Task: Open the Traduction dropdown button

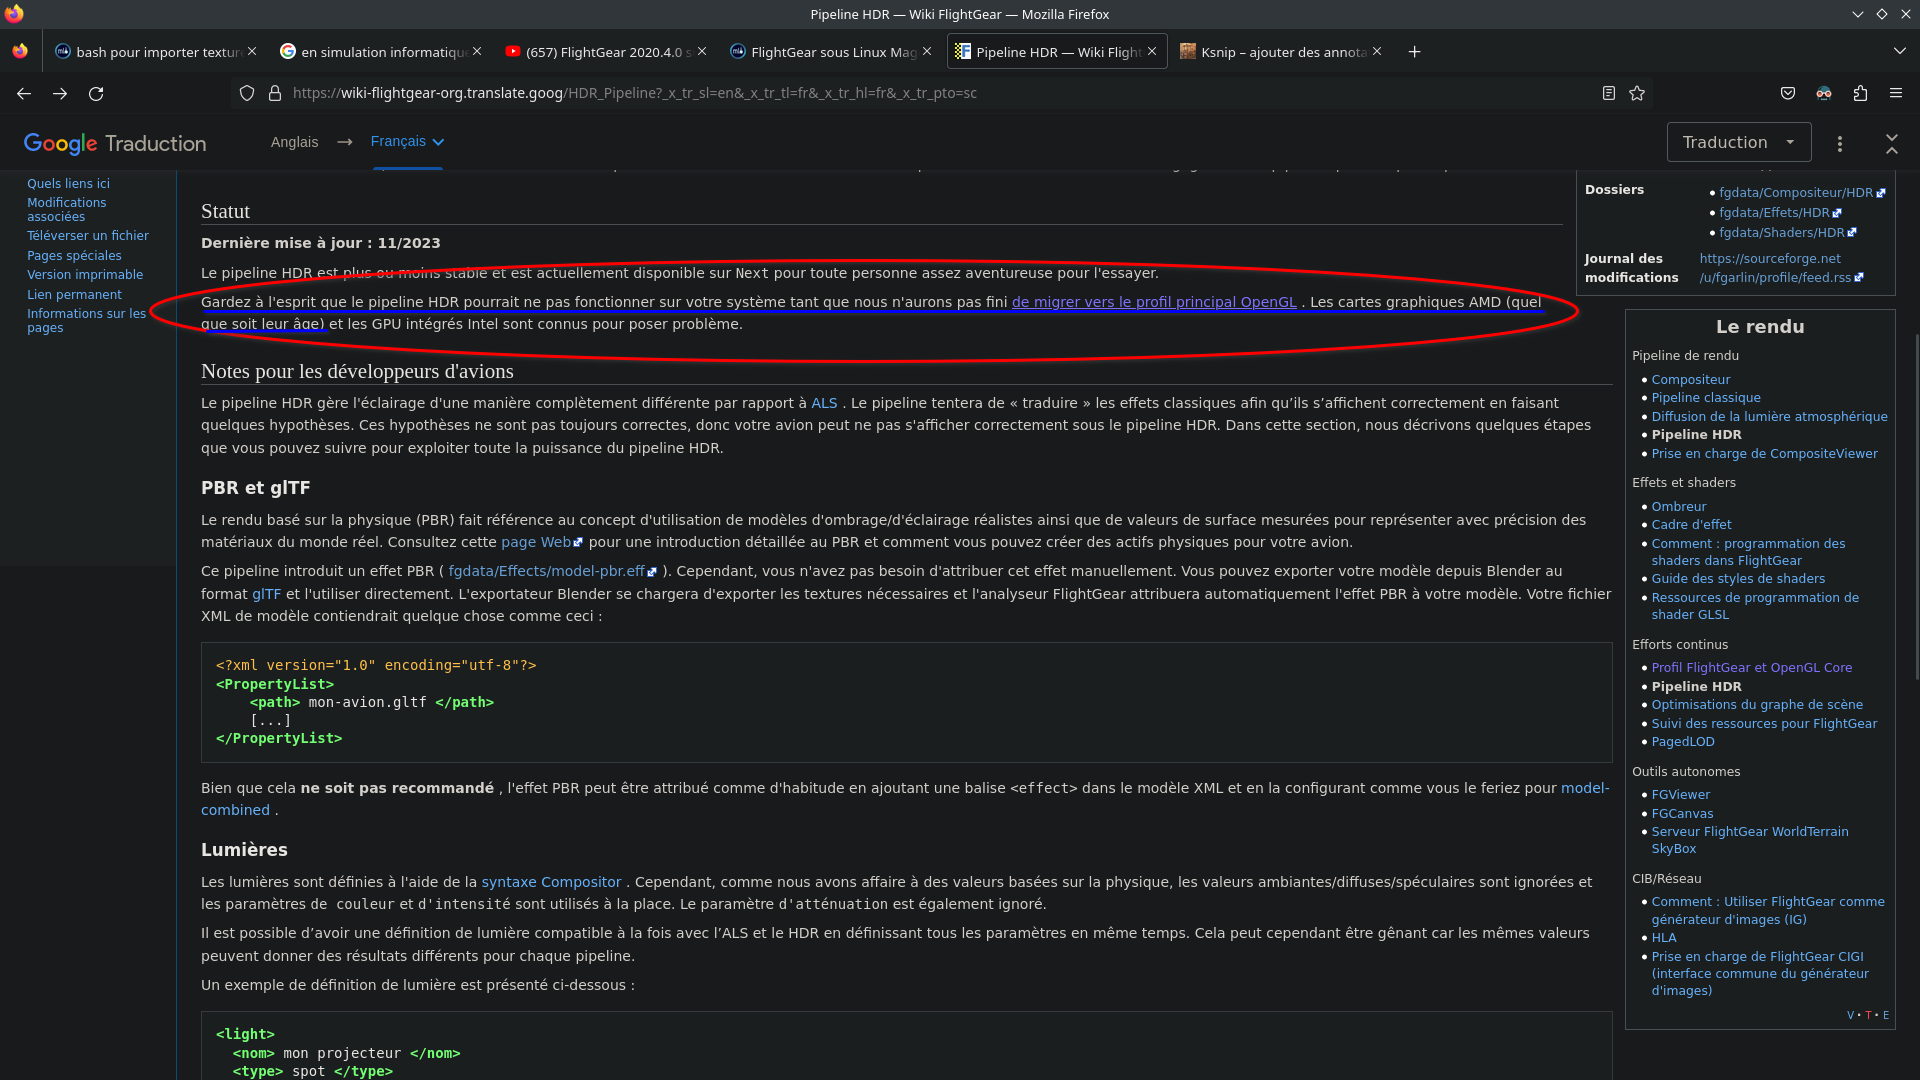Action: point(1738,142)
